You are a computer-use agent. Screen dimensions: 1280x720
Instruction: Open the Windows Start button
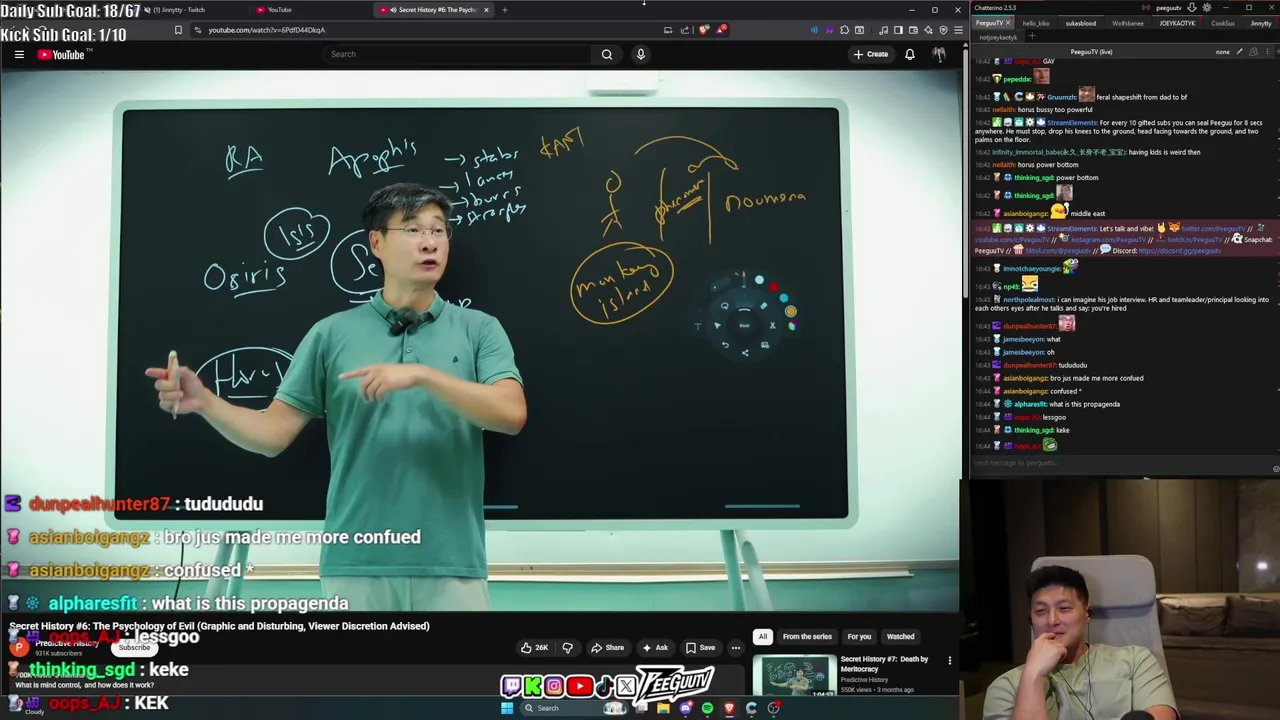[507, 708]
